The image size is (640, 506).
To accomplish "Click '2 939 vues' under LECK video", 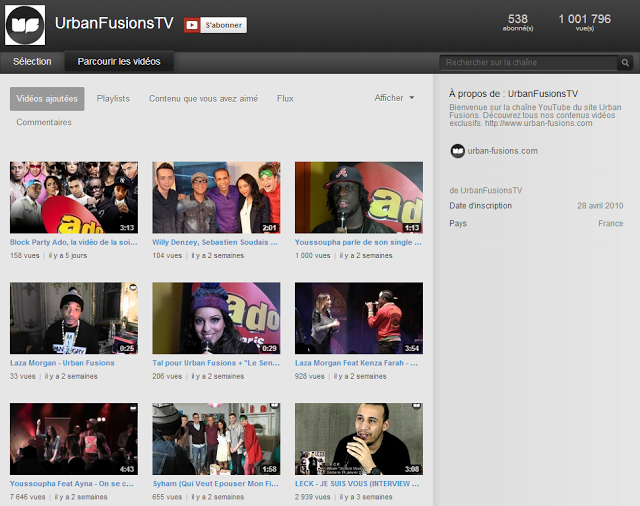I will tap(312, 497).
